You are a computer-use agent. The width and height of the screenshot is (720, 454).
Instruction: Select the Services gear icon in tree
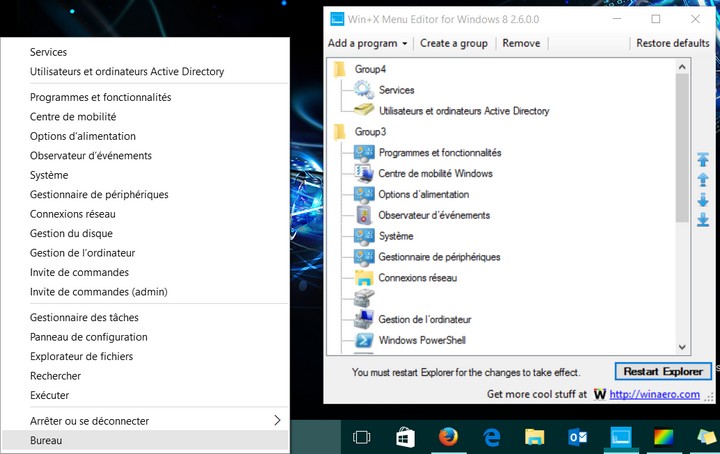click(x=364, y=90)
